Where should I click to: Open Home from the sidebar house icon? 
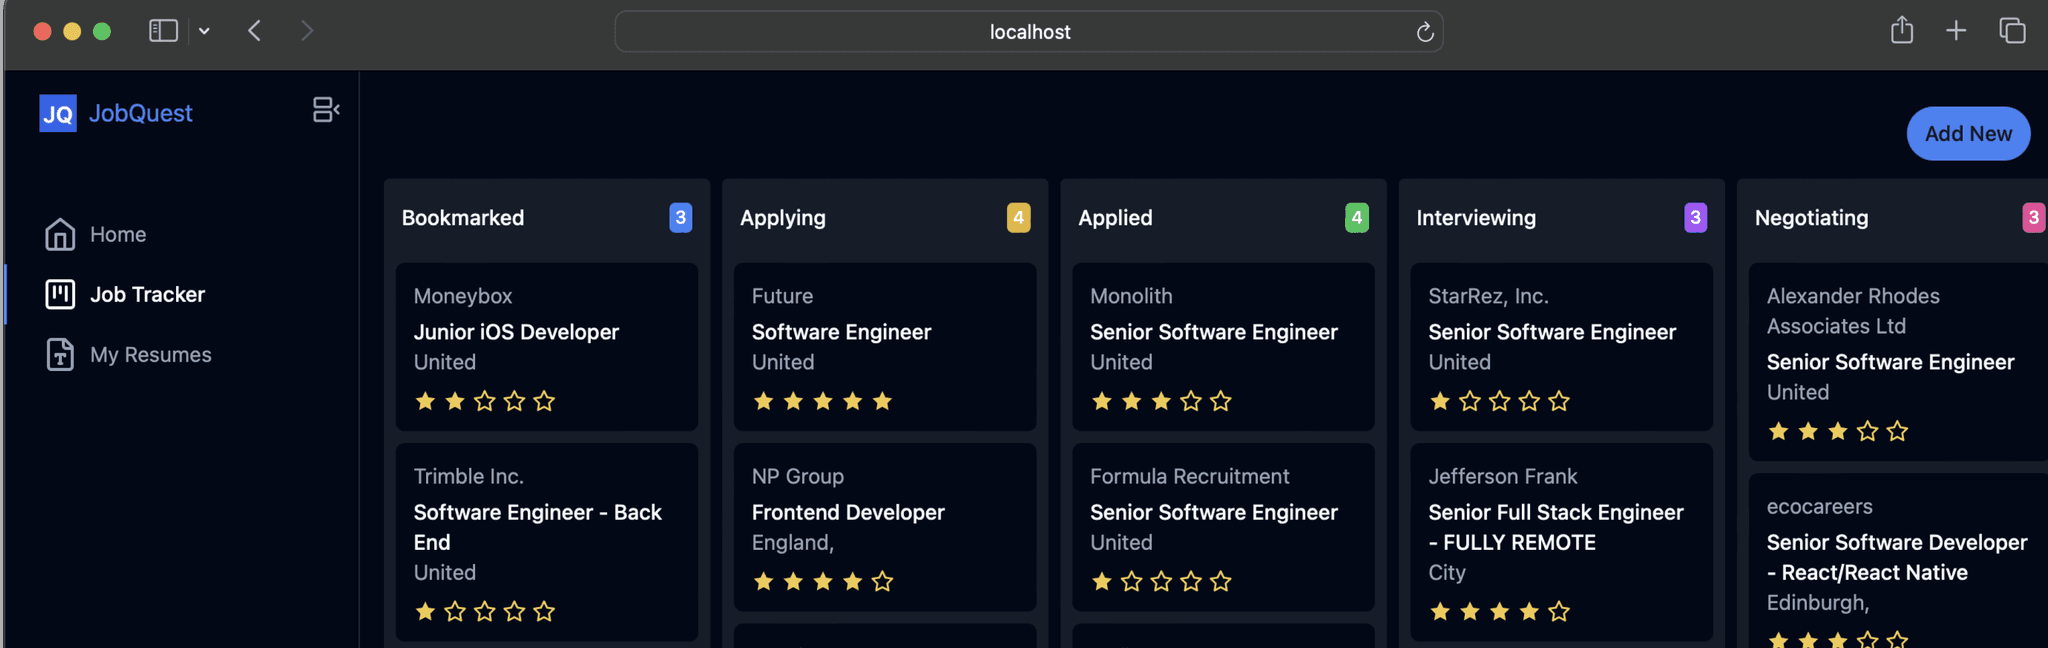tap(60, 234)
